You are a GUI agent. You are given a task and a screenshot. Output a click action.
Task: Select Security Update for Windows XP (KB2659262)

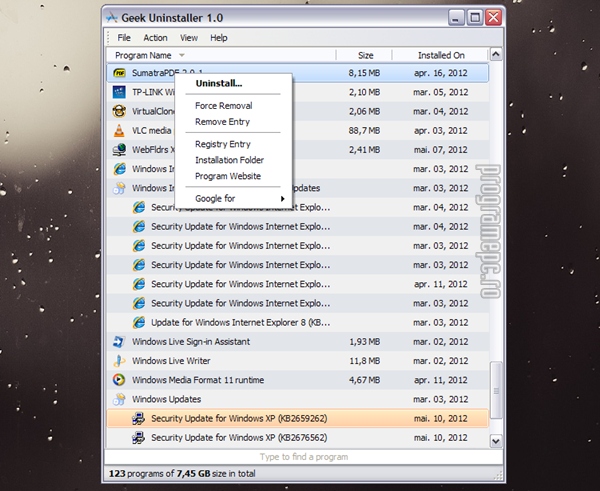pyautogui.click(x=298, y=418)
